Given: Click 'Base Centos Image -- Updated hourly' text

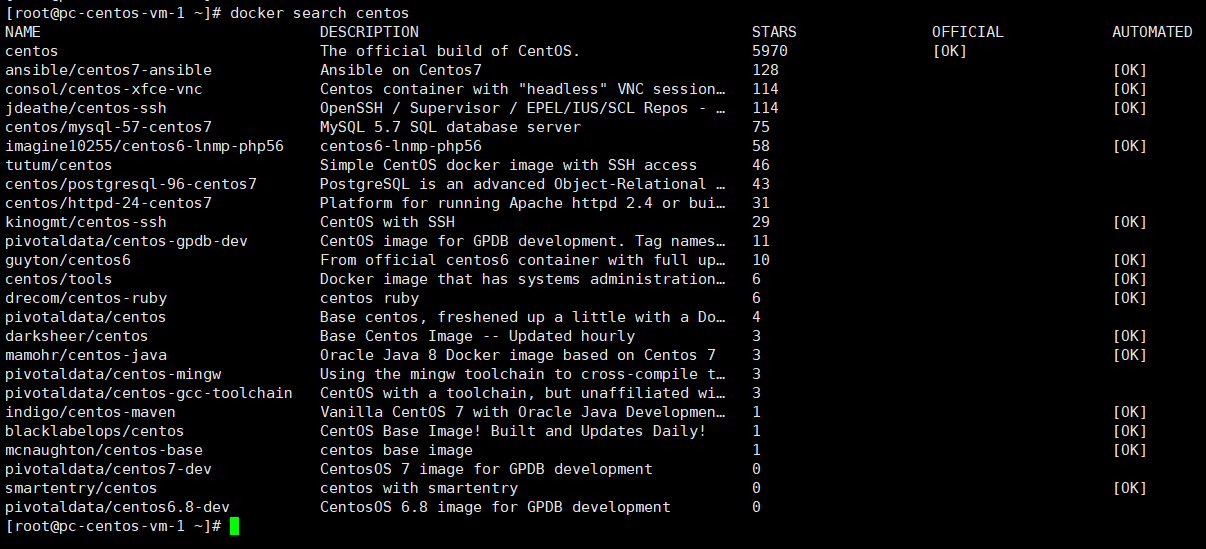Looking at the screenshot, I should (x=477, y=336).
